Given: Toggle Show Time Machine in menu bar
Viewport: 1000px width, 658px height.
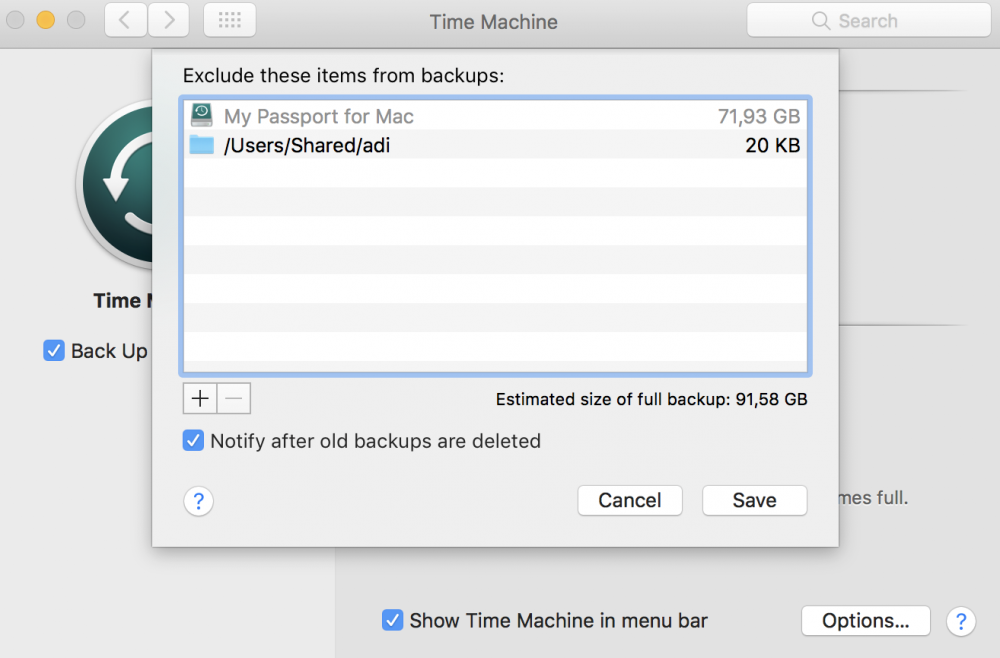Looking at the screenshot, I should pyautogui.click(x=392, y=620).
